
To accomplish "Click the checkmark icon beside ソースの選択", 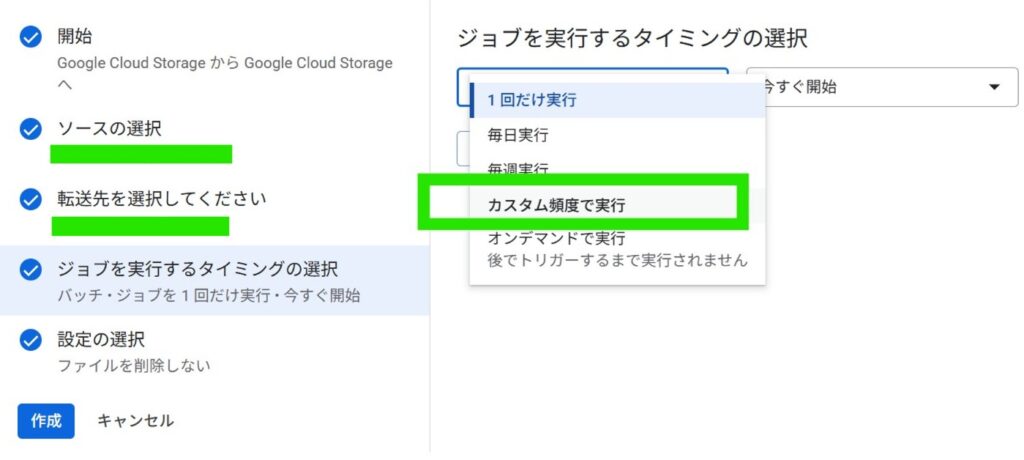I will pos(31,128).
